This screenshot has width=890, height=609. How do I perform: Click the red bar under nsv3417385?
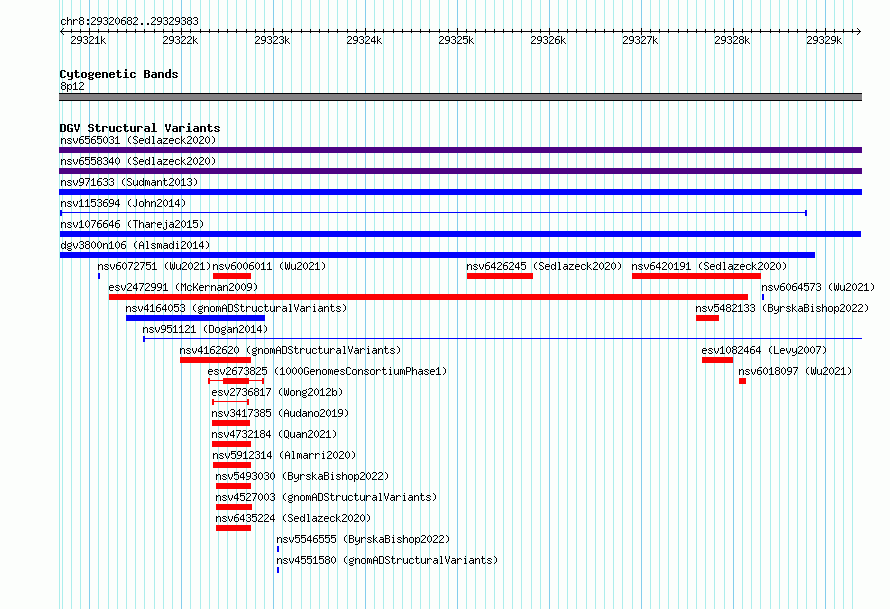pos(231,423)
